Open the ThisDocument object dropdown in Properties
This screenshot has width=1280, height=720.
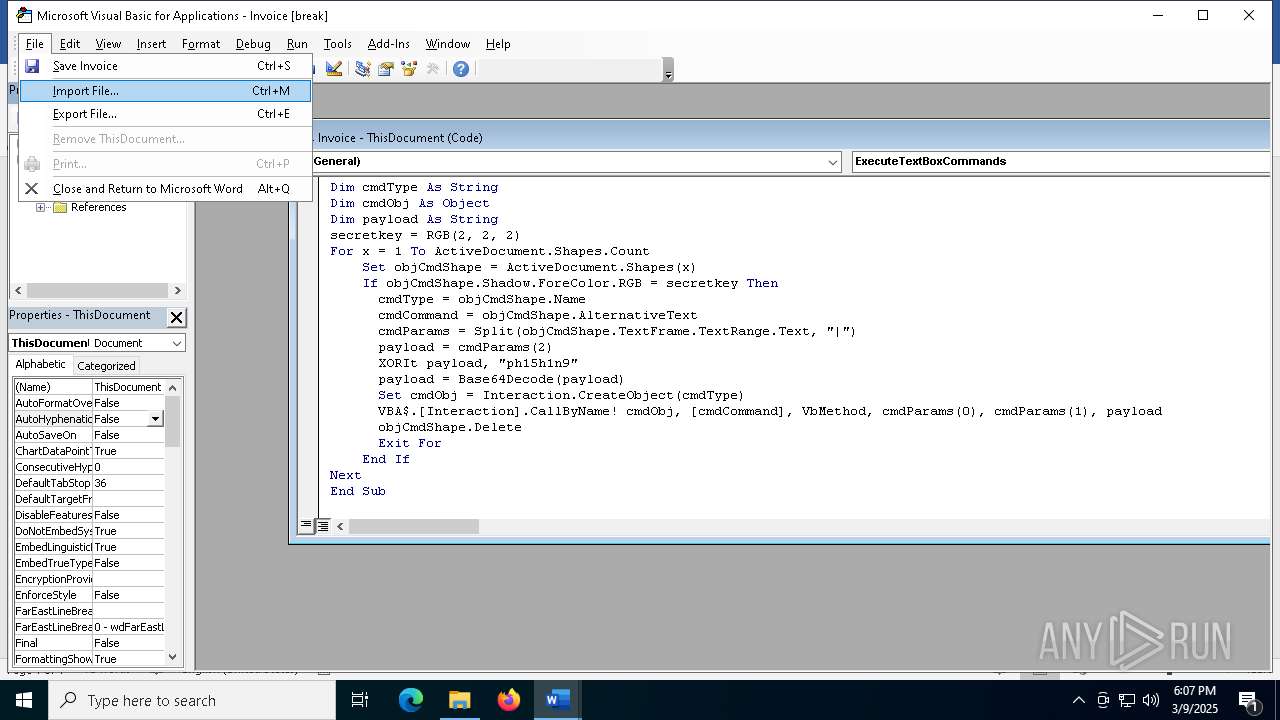pos(177,343)
